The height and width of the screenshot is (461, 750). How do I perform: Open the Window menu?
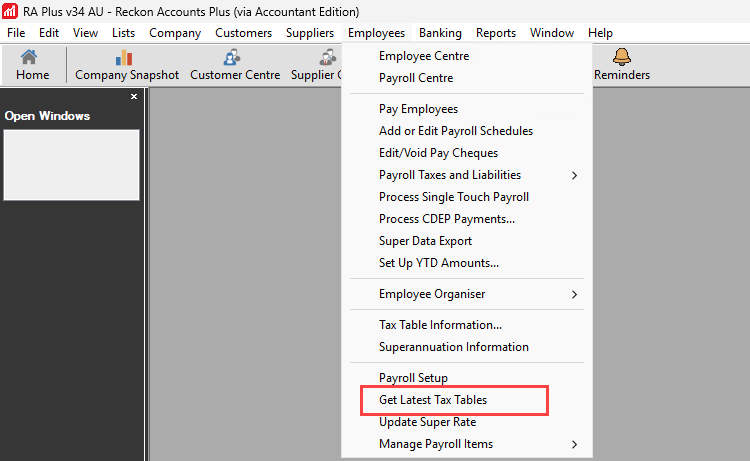551,33
